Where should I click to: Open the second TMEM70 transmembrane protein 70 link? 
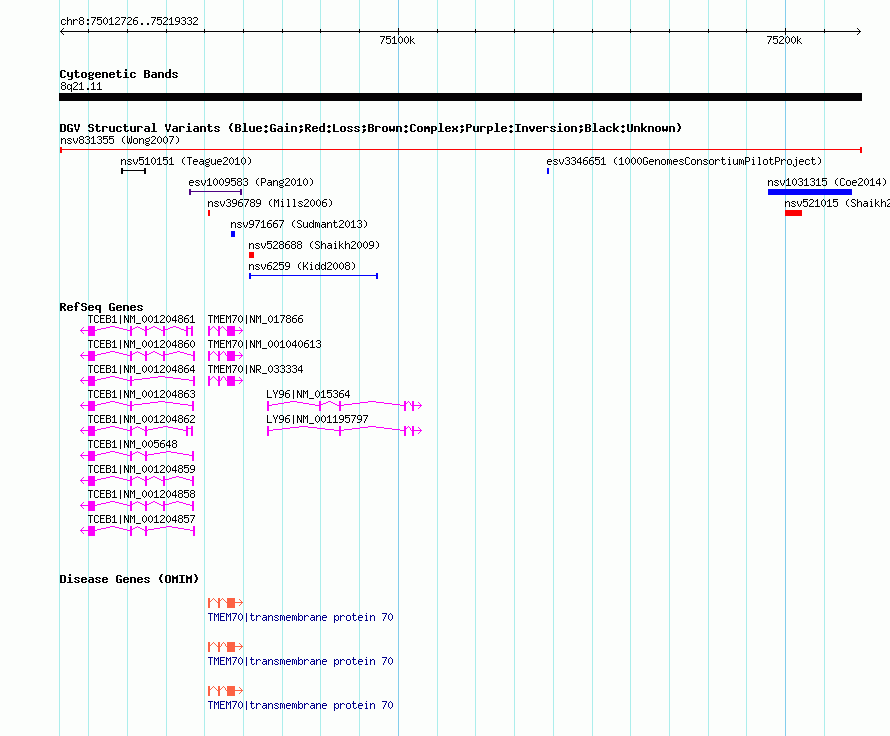[300, 661]
